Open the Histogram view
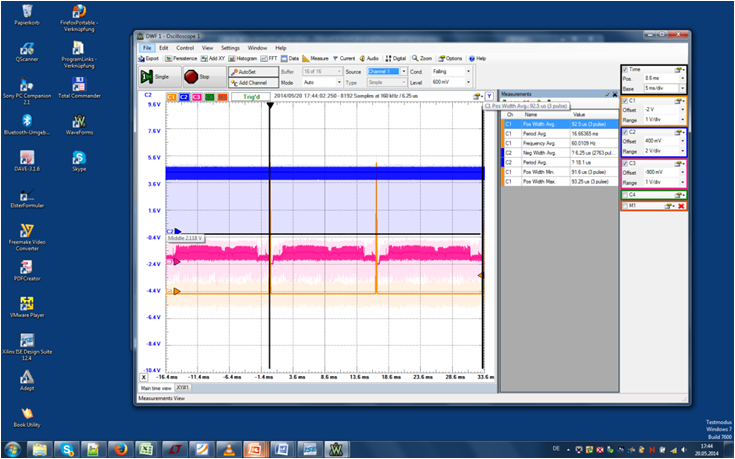Image resolution: width=735 pixels, height=459 pixels. [x=243, y=59]
